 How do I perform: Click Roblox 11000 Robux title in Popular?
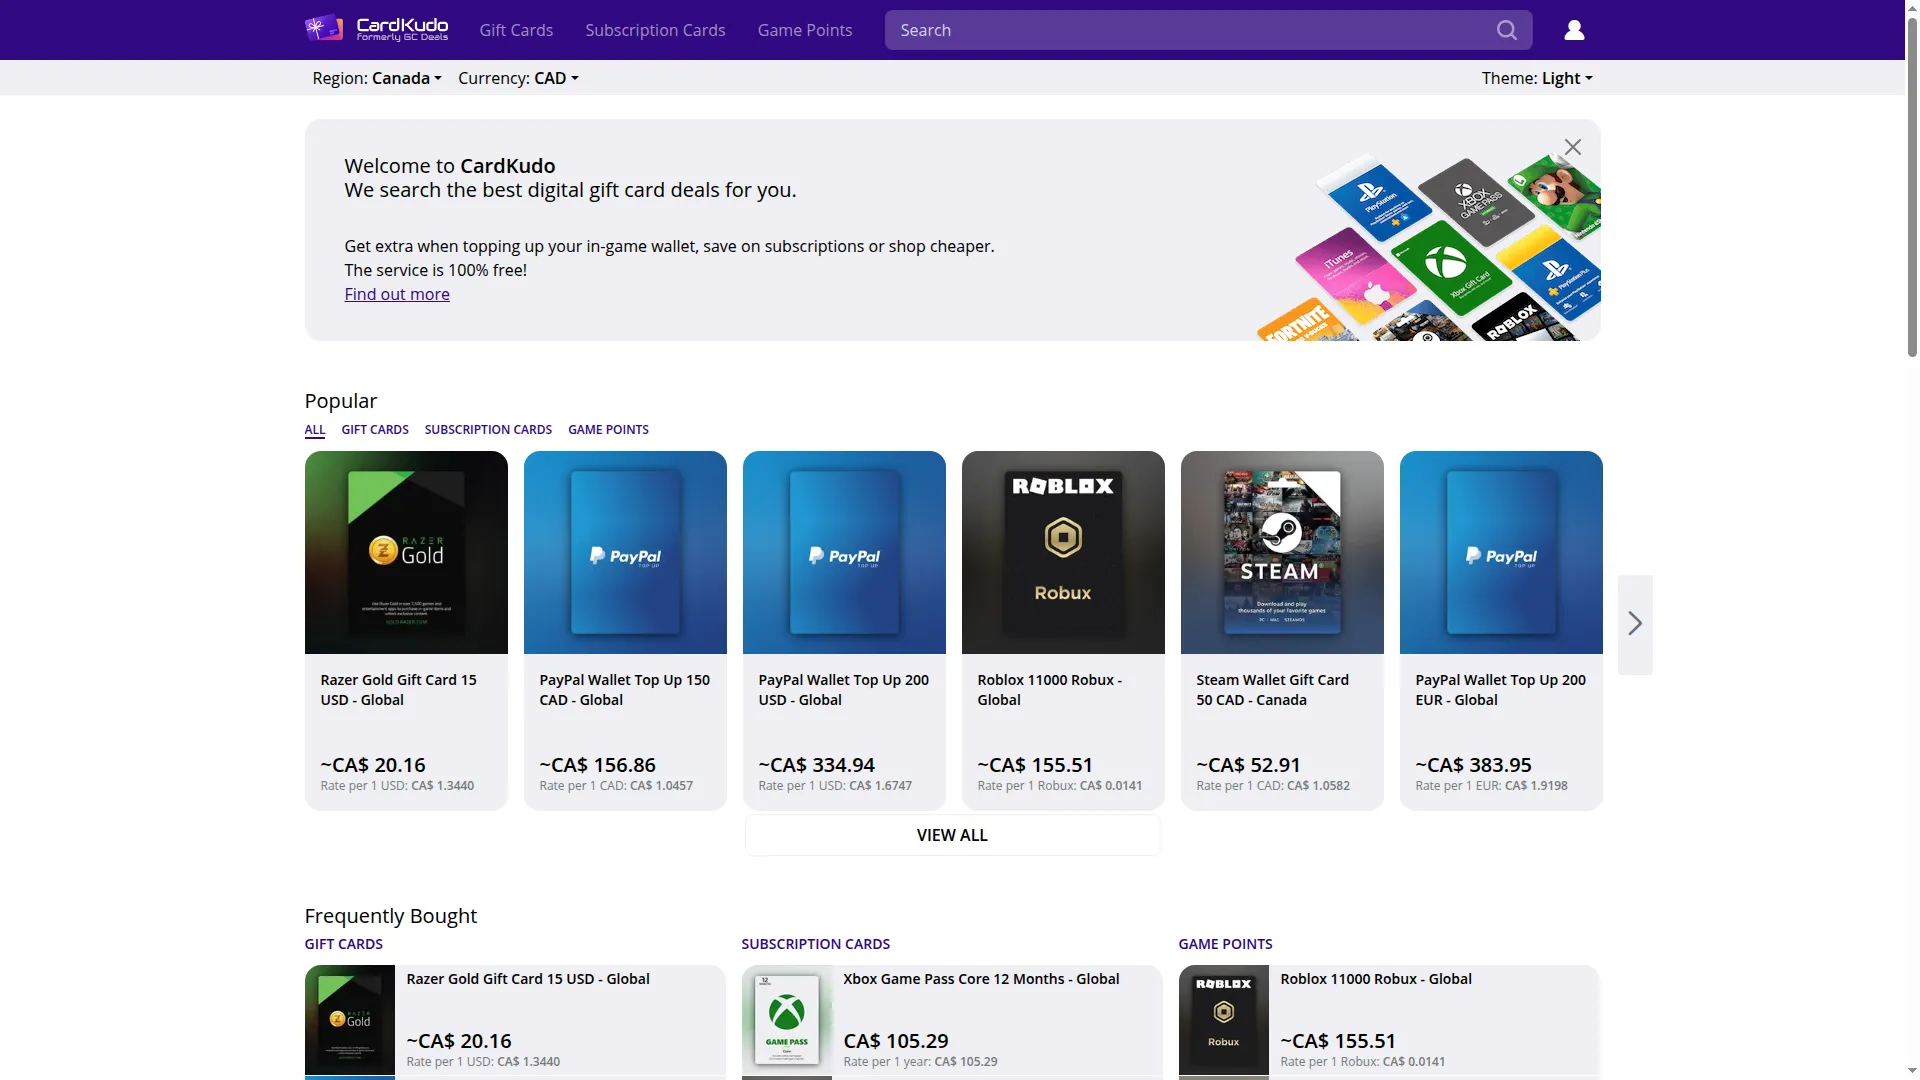click(1050, 690)
